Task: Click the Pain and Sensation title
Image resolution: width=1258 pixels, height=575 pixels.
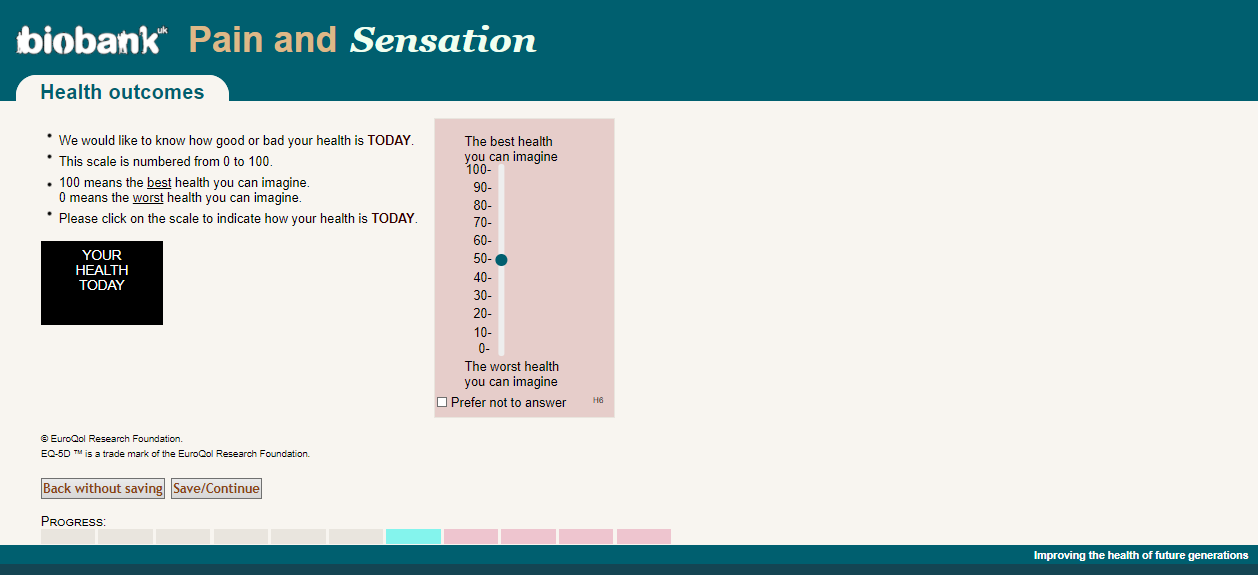Action: 362,40
